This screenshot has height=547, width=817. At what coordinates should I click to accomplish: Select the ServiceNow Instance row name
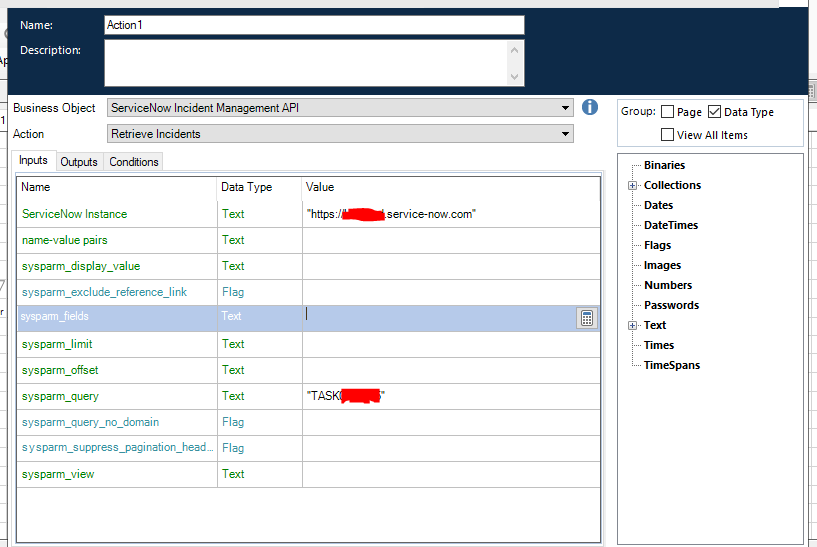coord(75,214)
